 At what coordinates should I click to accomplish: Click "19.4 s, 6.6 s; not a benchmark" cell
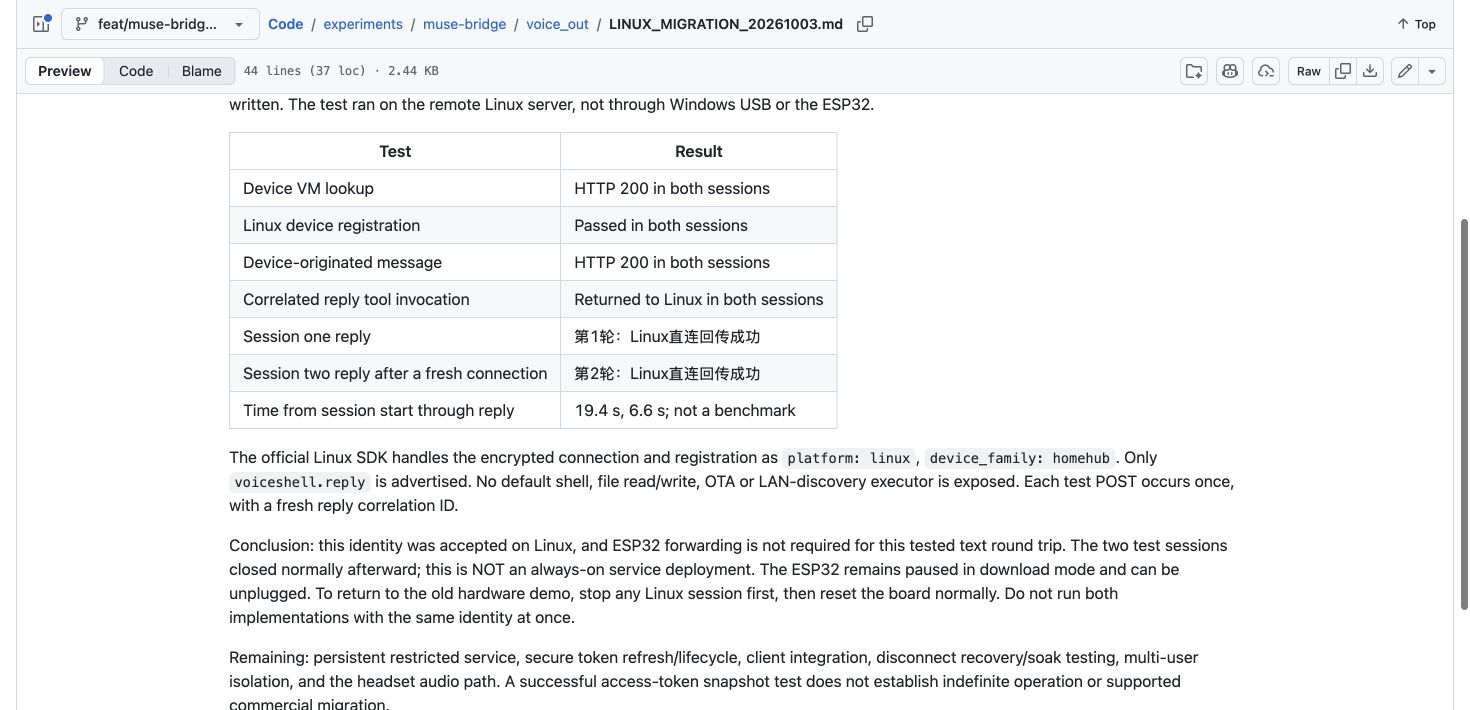(698, 410)
